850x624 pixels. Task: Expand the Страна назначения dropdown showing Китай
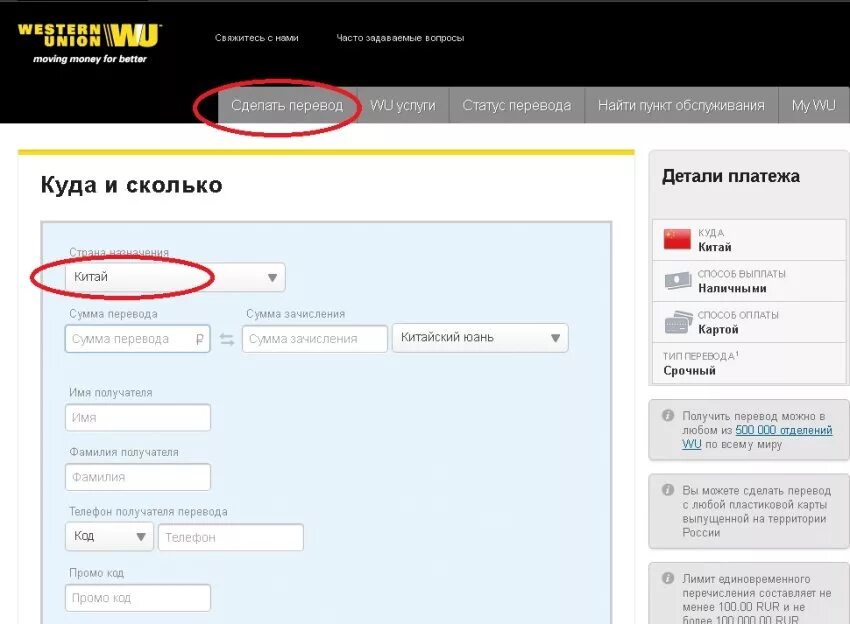175,277
